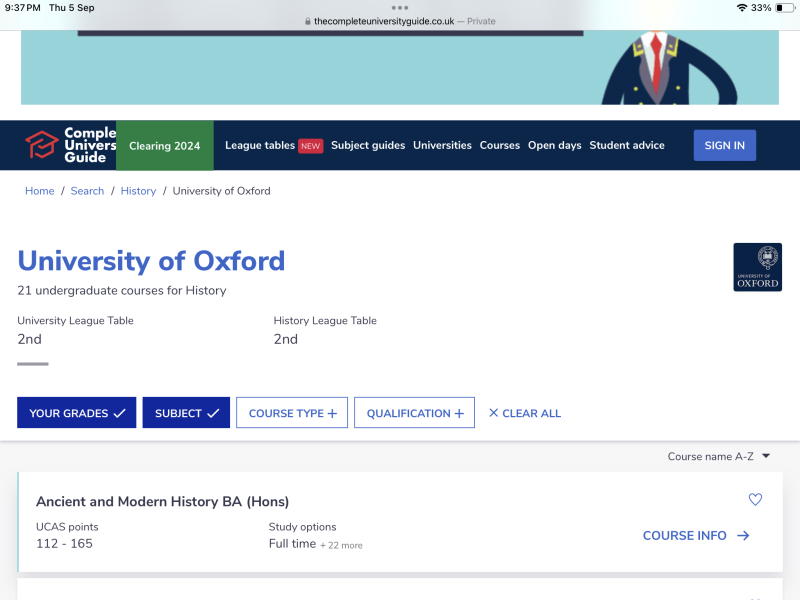This screenshot has height=600, width=800.
Task: Follow the History breadcrumb link
Action: click(x=138, y=190)
